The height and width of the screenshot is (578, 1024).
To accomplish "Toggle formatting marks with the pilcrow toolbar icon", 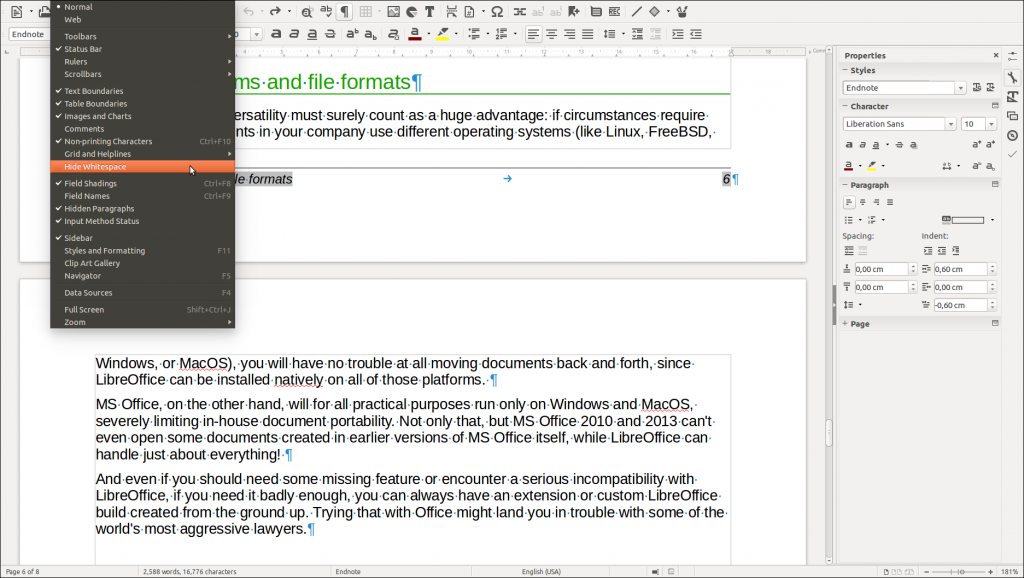I will (345, 11).
